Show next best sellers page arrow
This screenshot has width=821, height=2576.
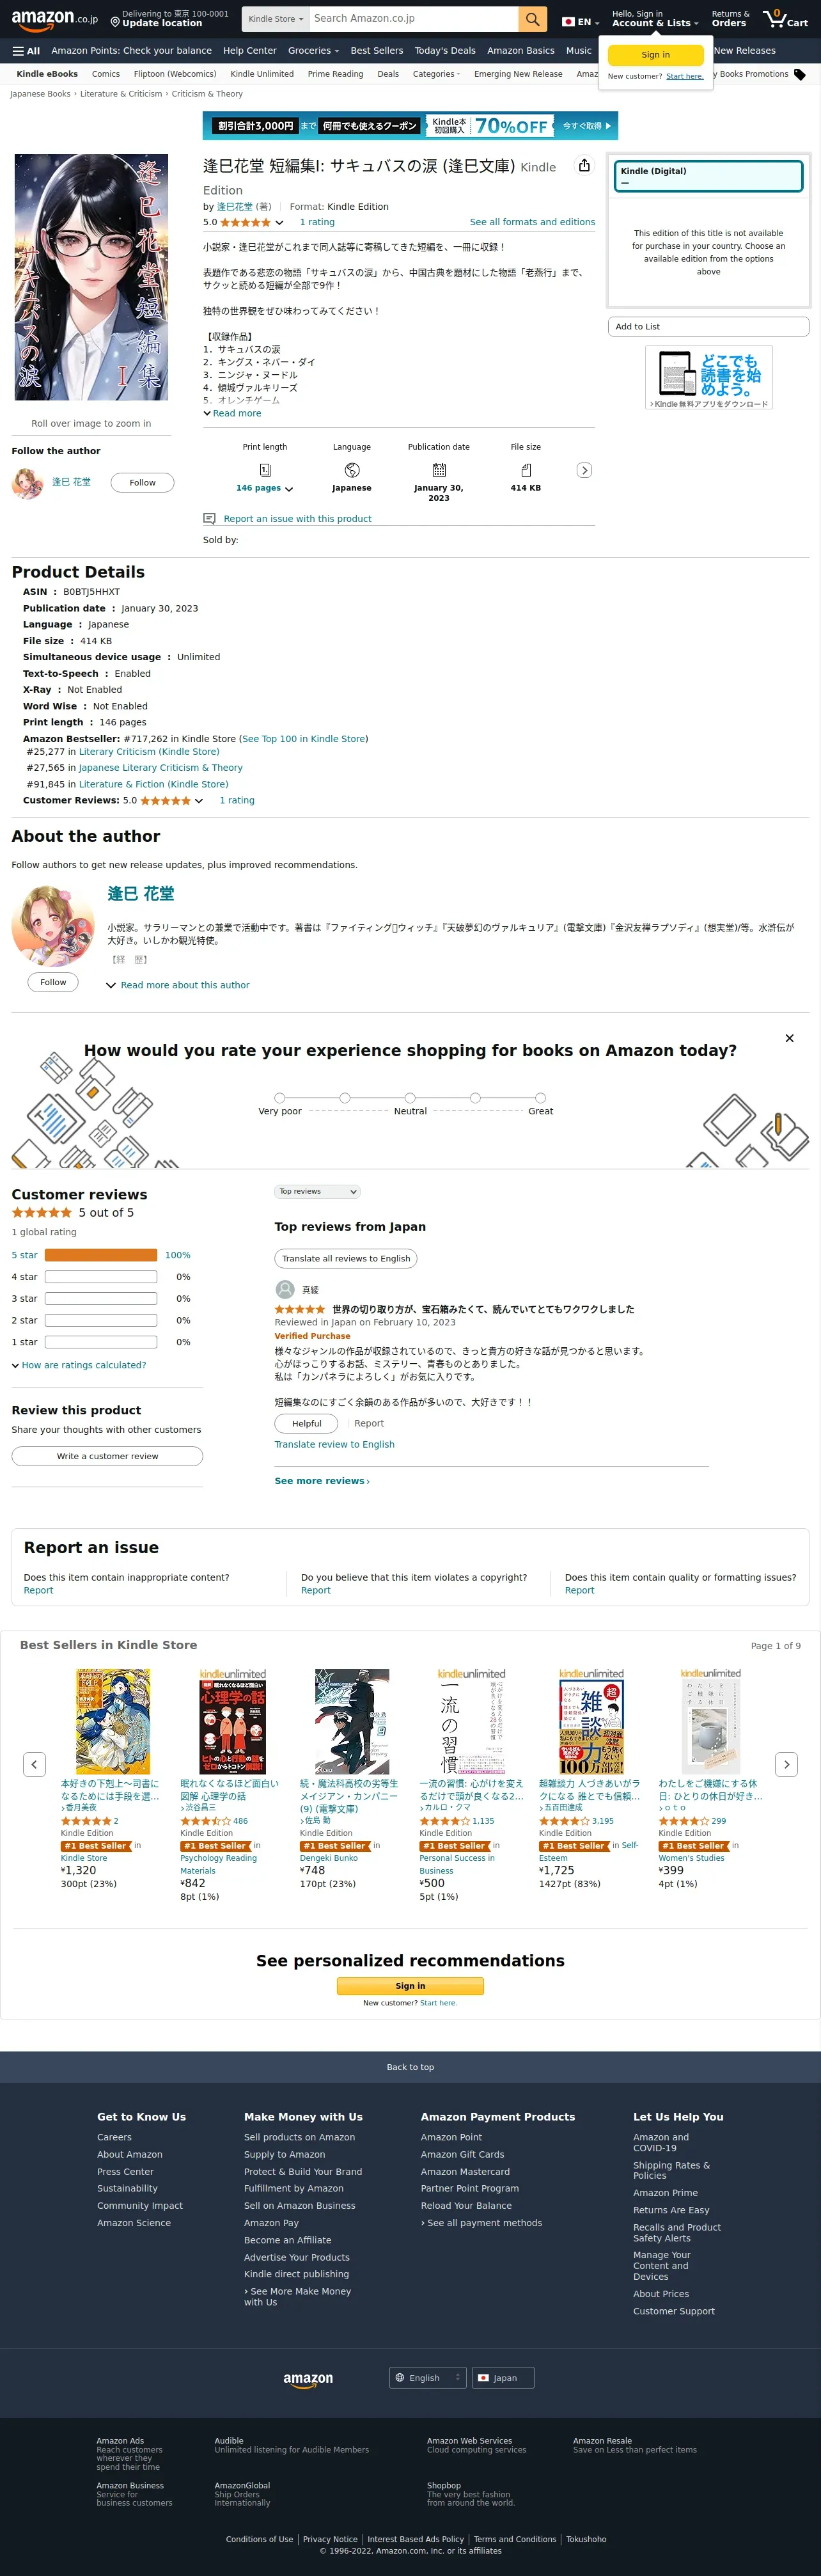(x=786, y=1765)
